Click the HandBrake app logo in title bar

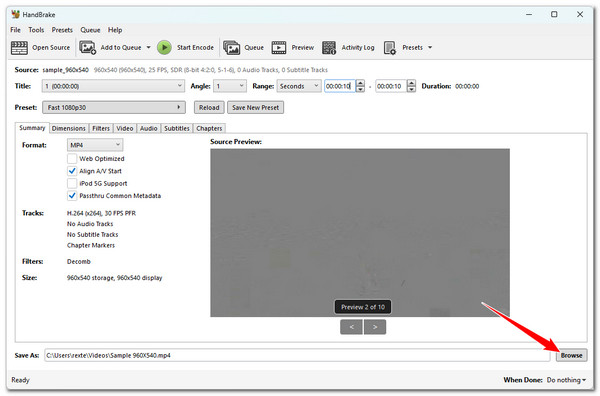tap(15, 15)
